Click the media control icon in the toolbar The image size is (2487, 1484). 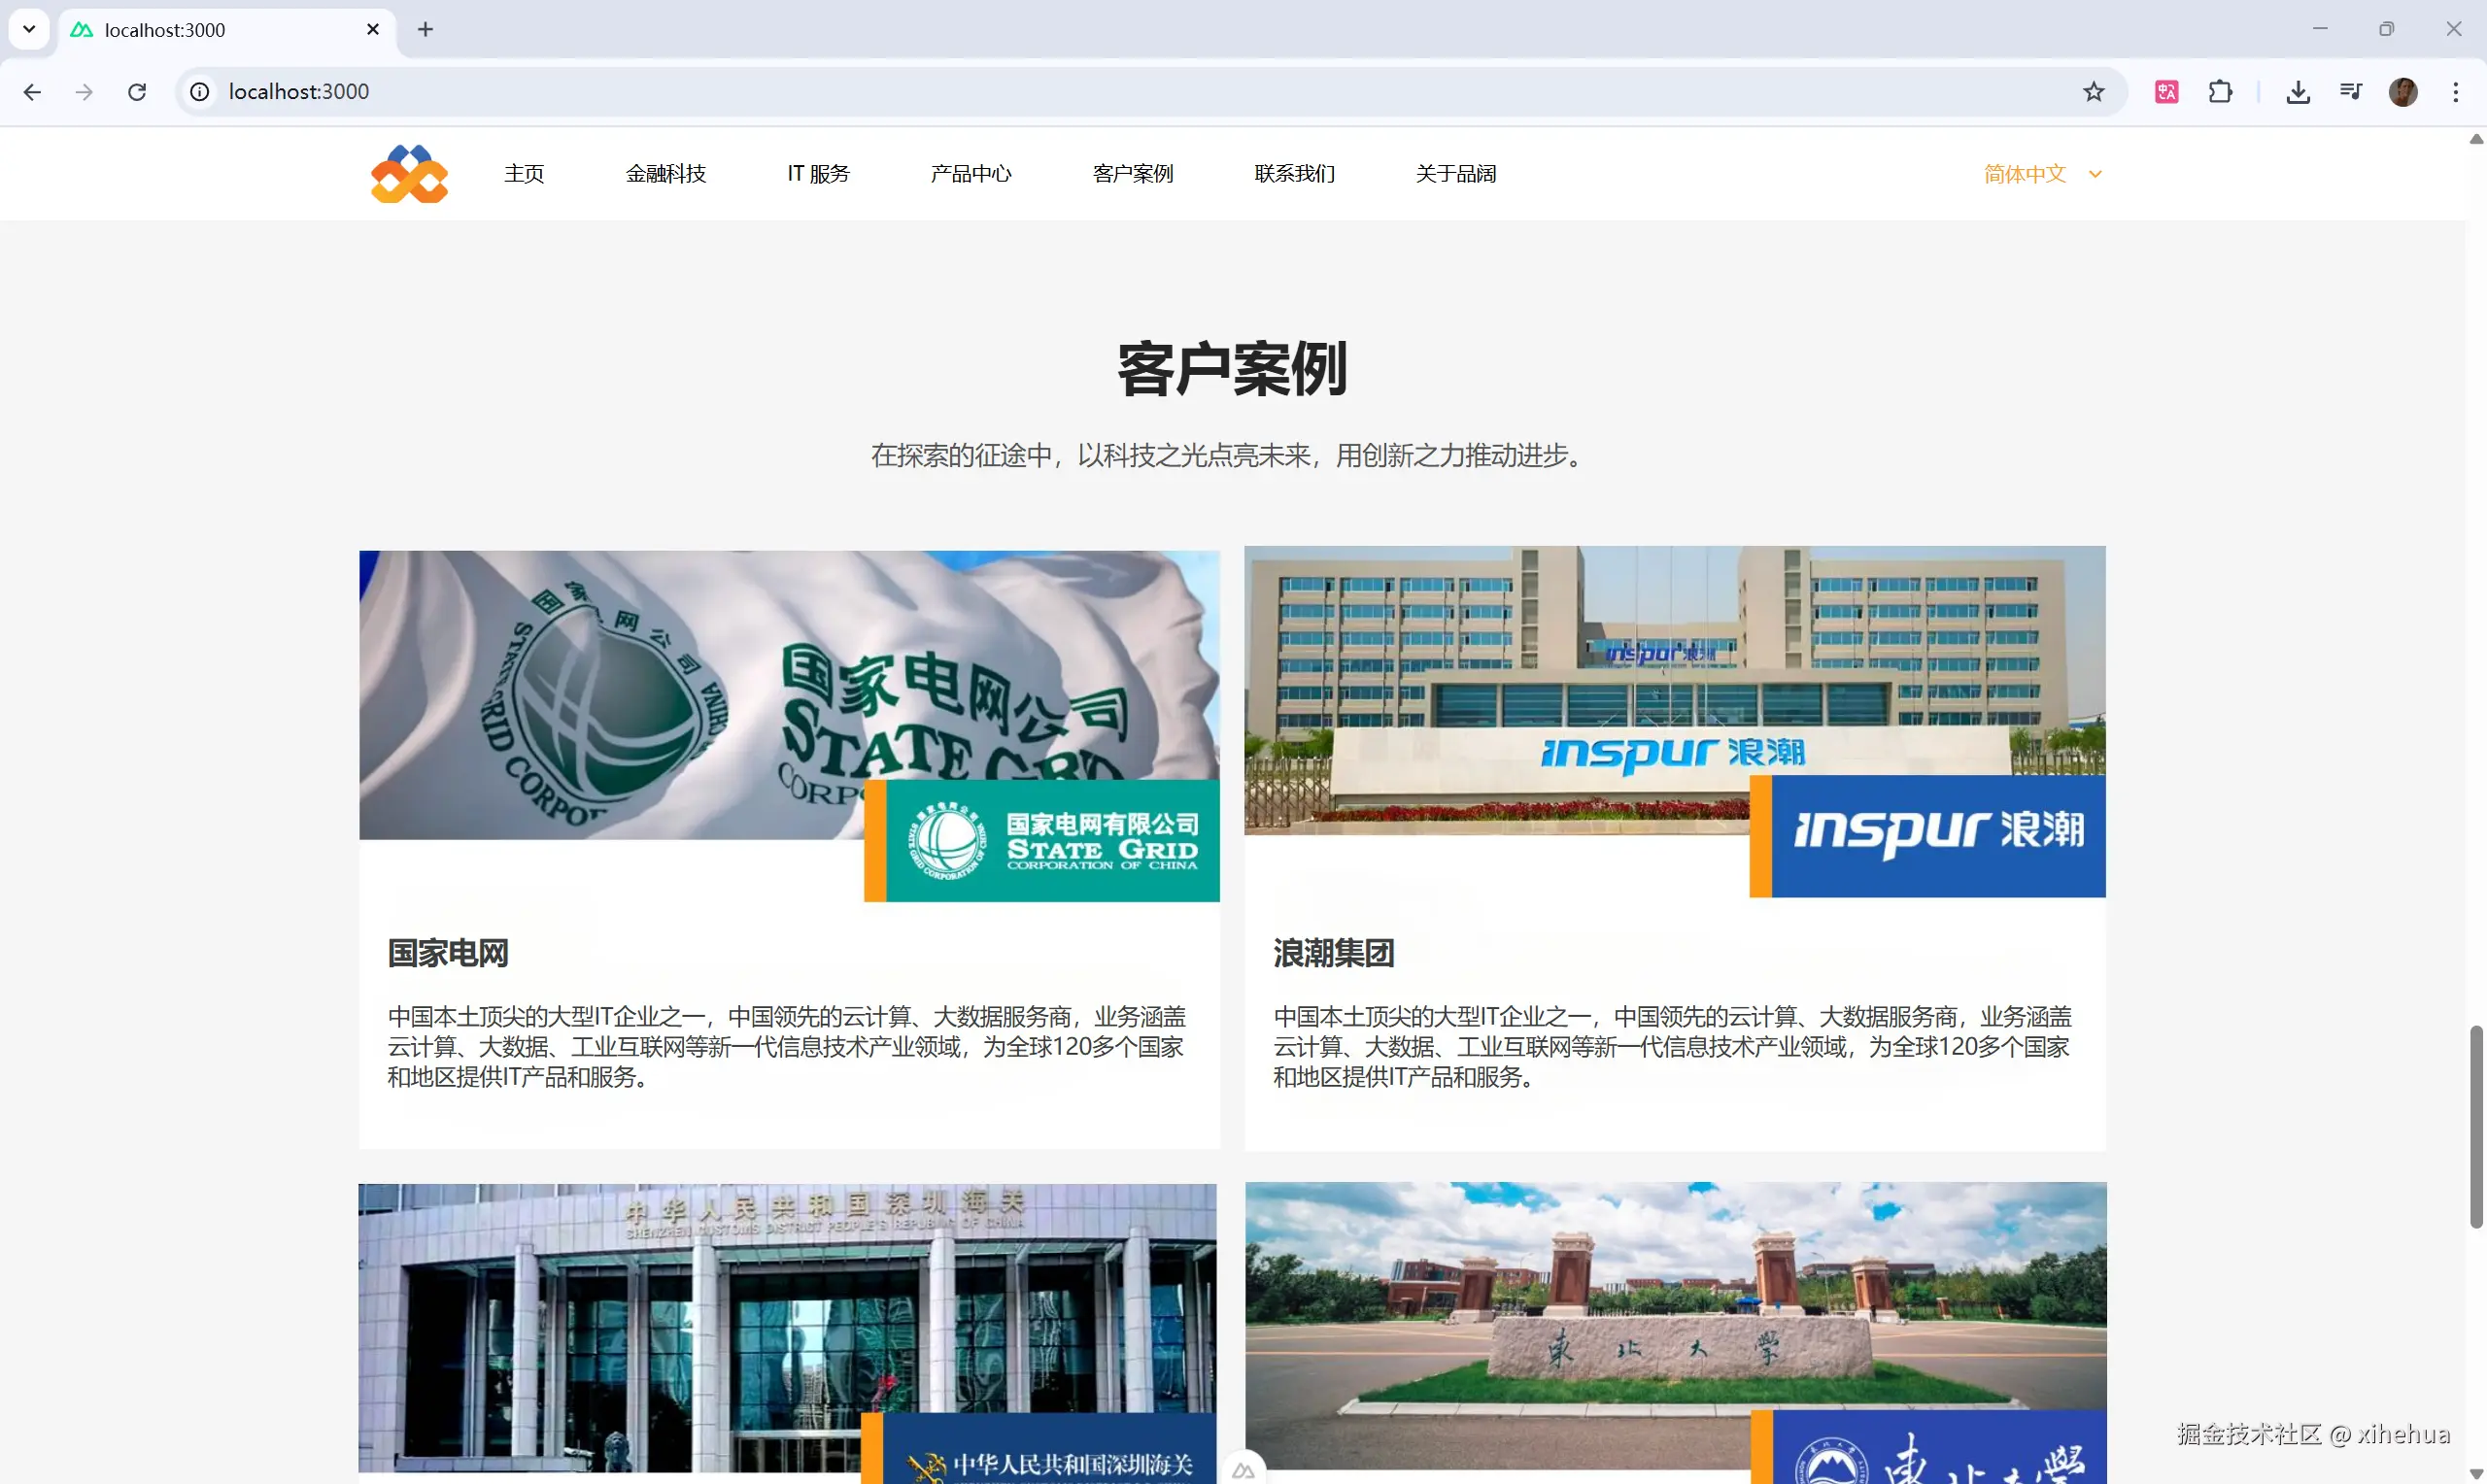click(x=2350, y=92)
